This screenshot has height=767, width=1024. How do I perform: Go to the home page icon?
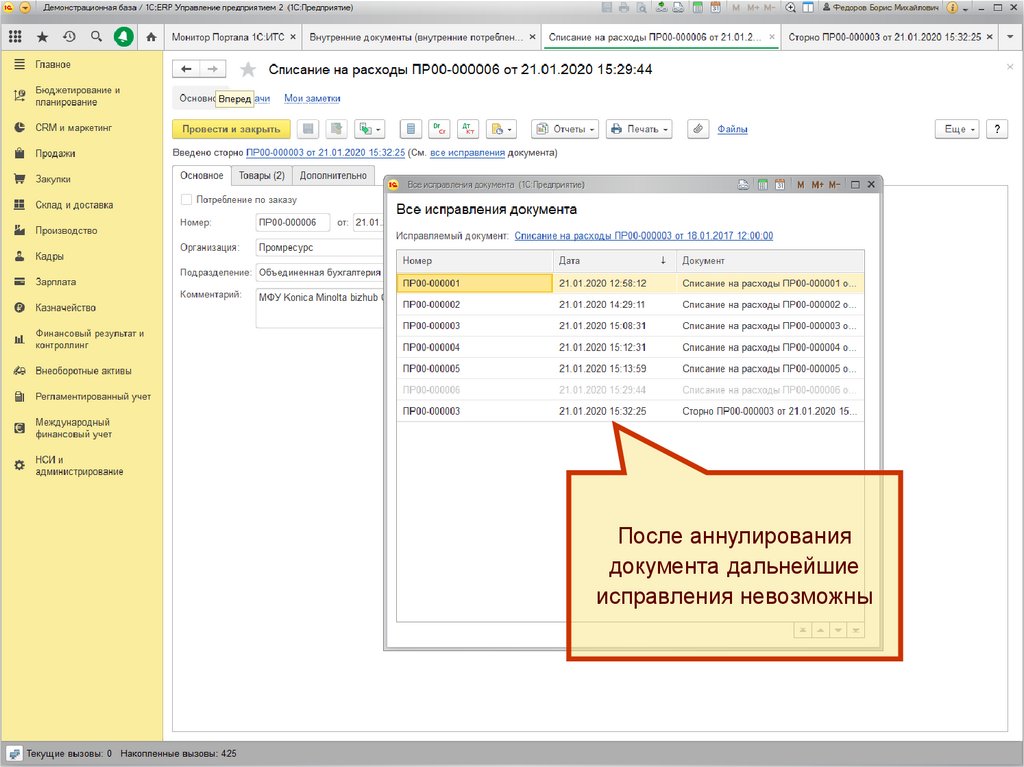tap(151, 37)
